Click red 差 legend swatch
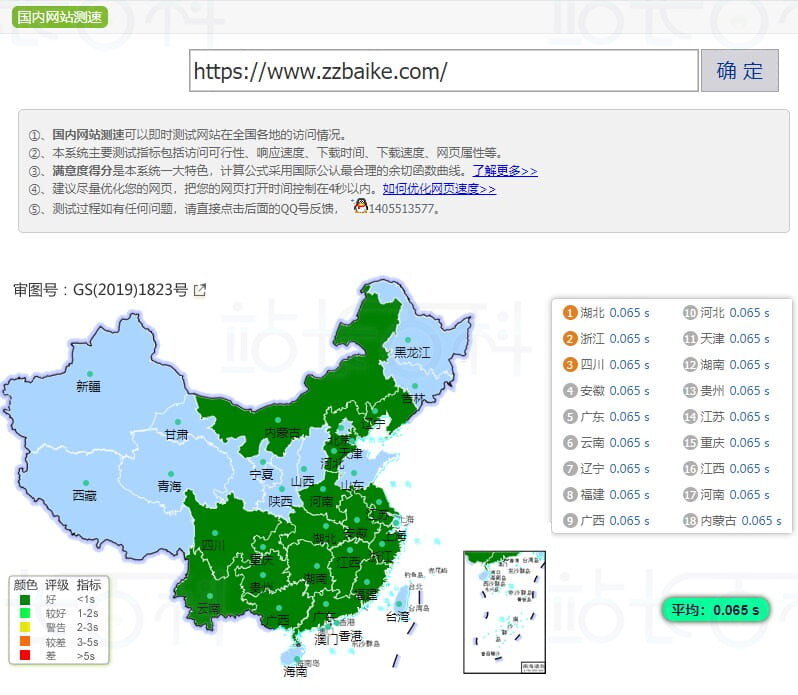This screenshot has width=798, height=695. coord(24,655)
